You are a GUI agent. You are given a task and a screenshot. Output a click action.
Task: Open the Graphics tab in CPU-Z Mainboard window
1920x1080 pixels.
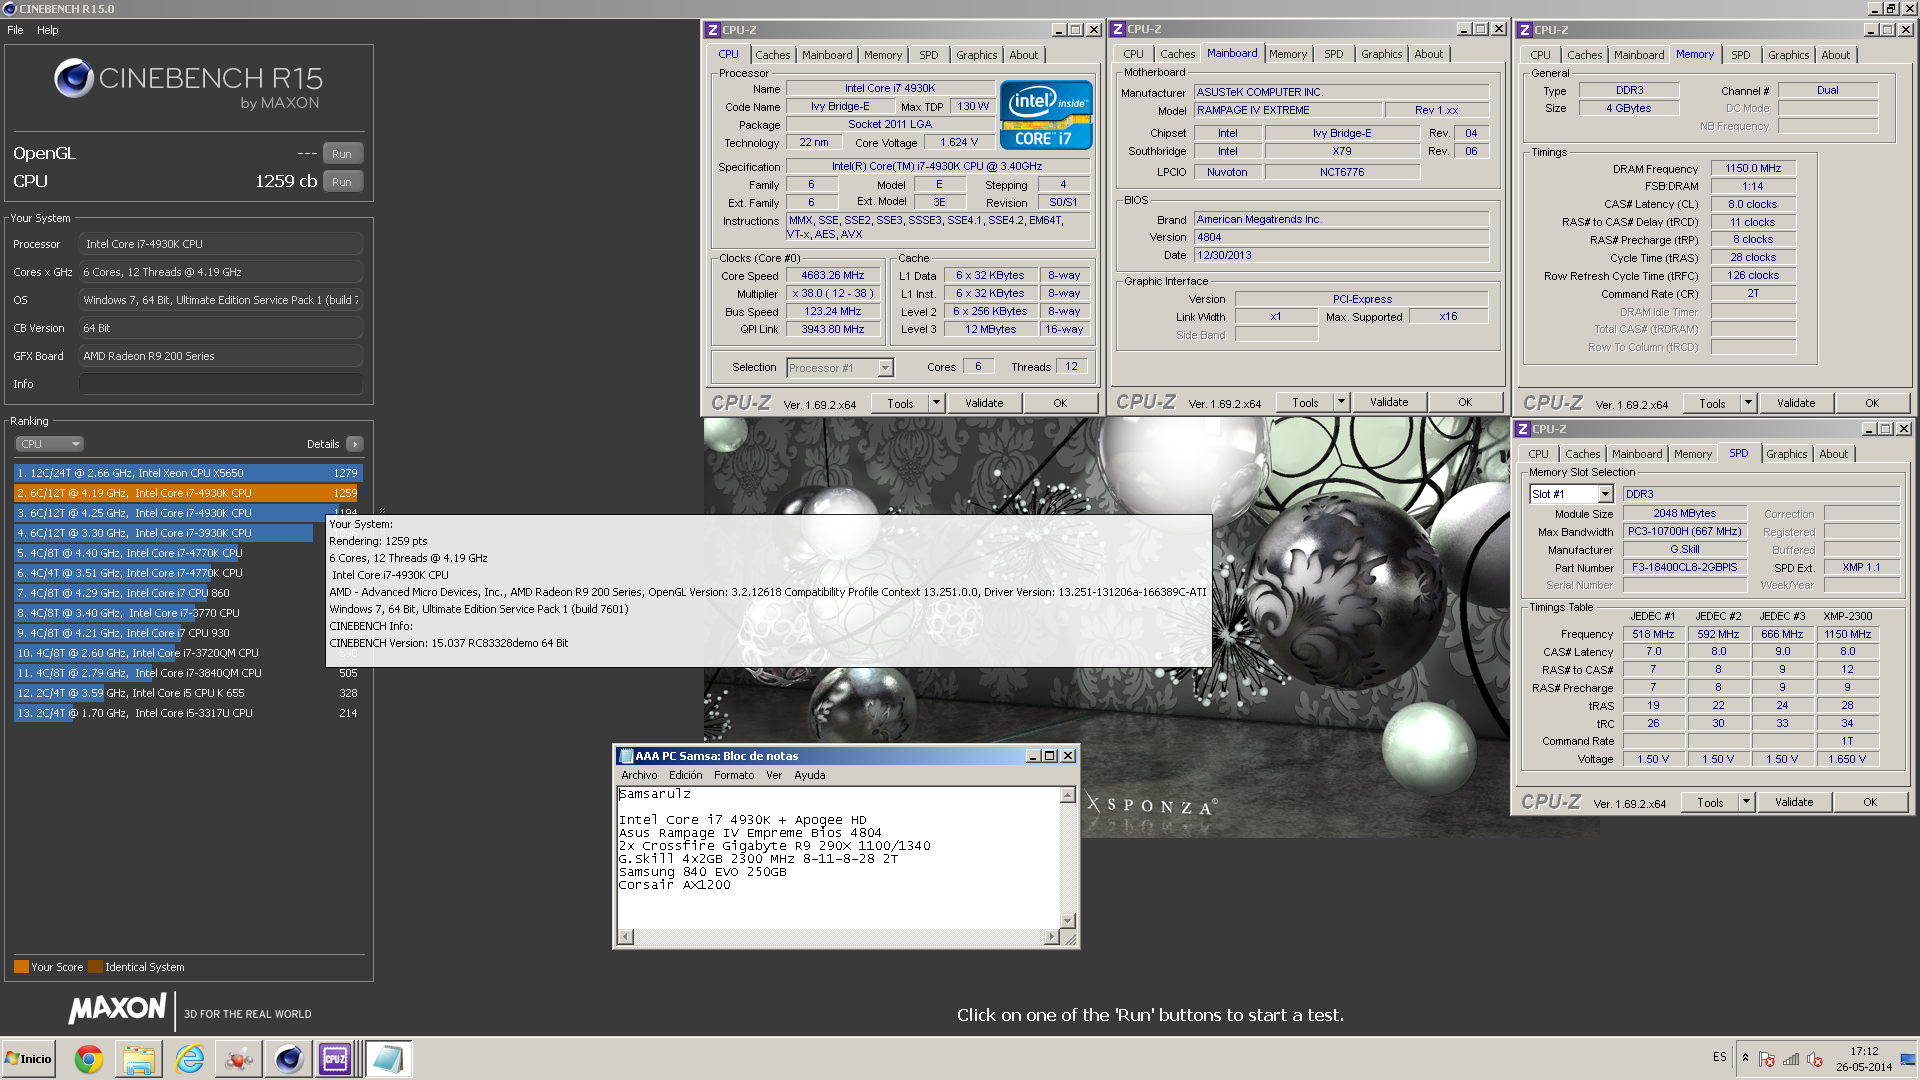point(1381,54)
